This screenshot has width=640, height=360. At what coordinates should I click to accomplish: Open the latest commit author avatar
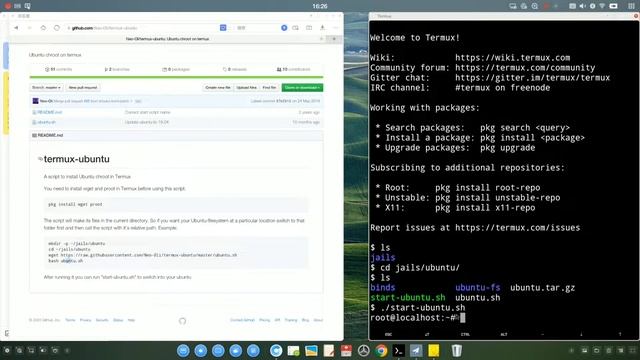36,101
